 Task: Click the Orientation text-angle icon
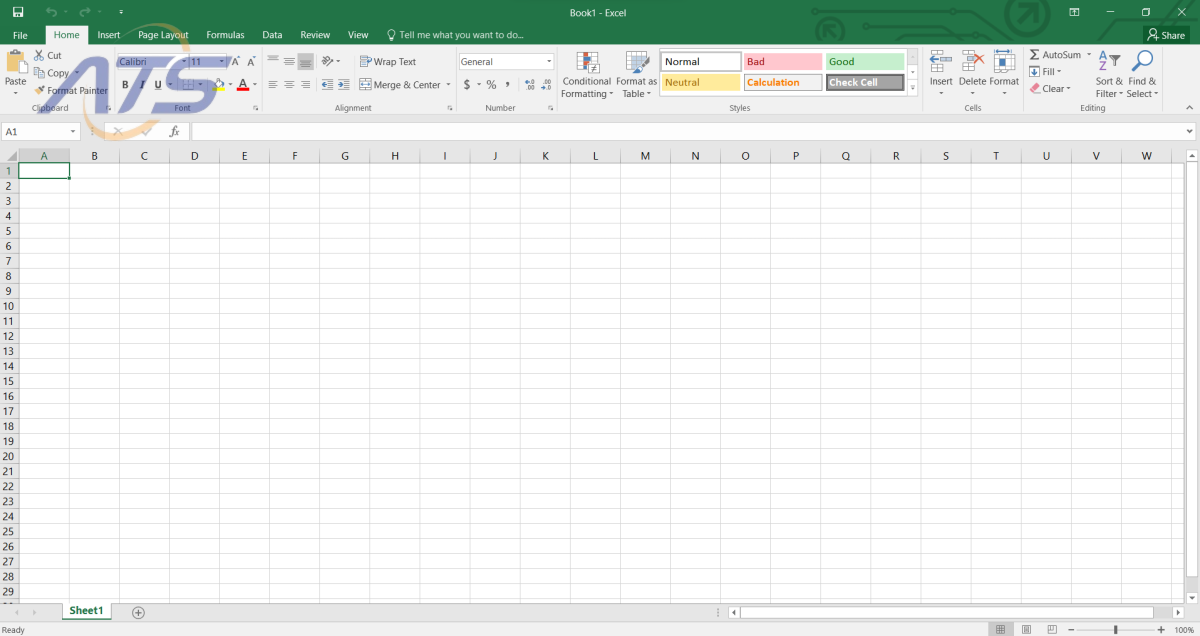[328, 62]
